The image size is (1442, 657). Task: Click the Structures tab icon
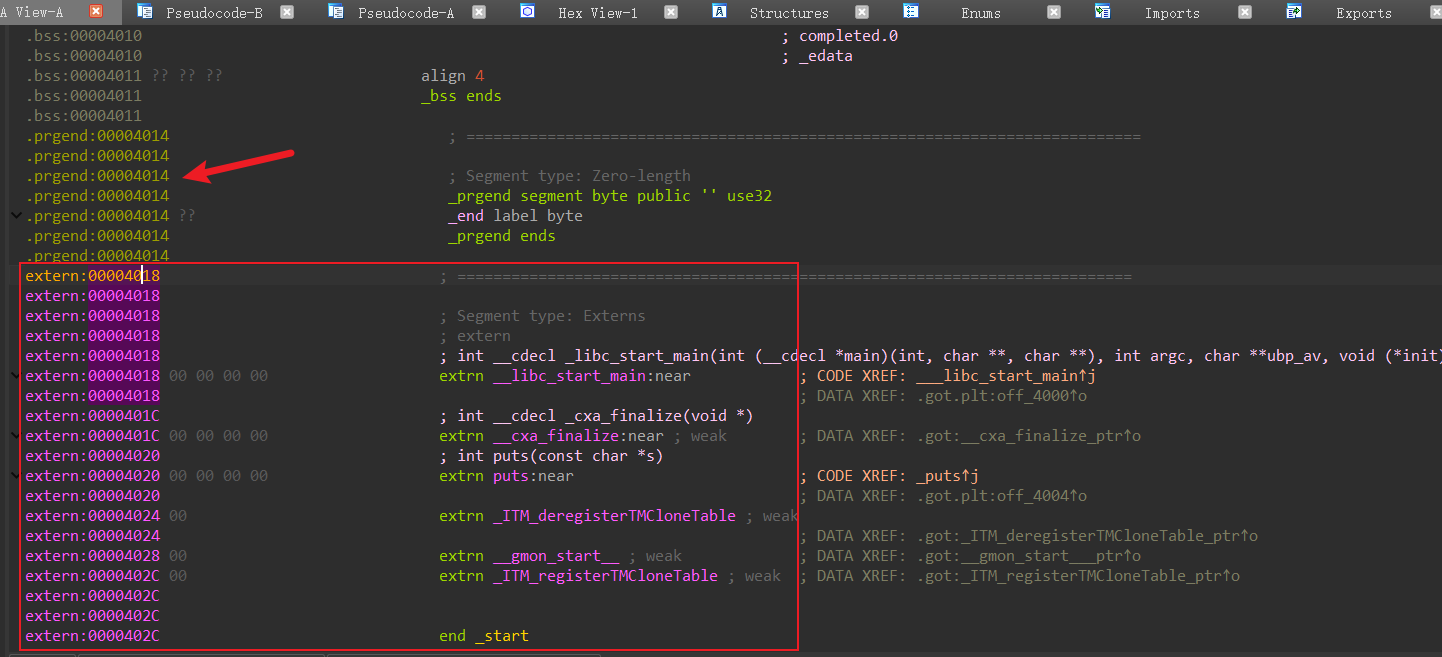719,12
